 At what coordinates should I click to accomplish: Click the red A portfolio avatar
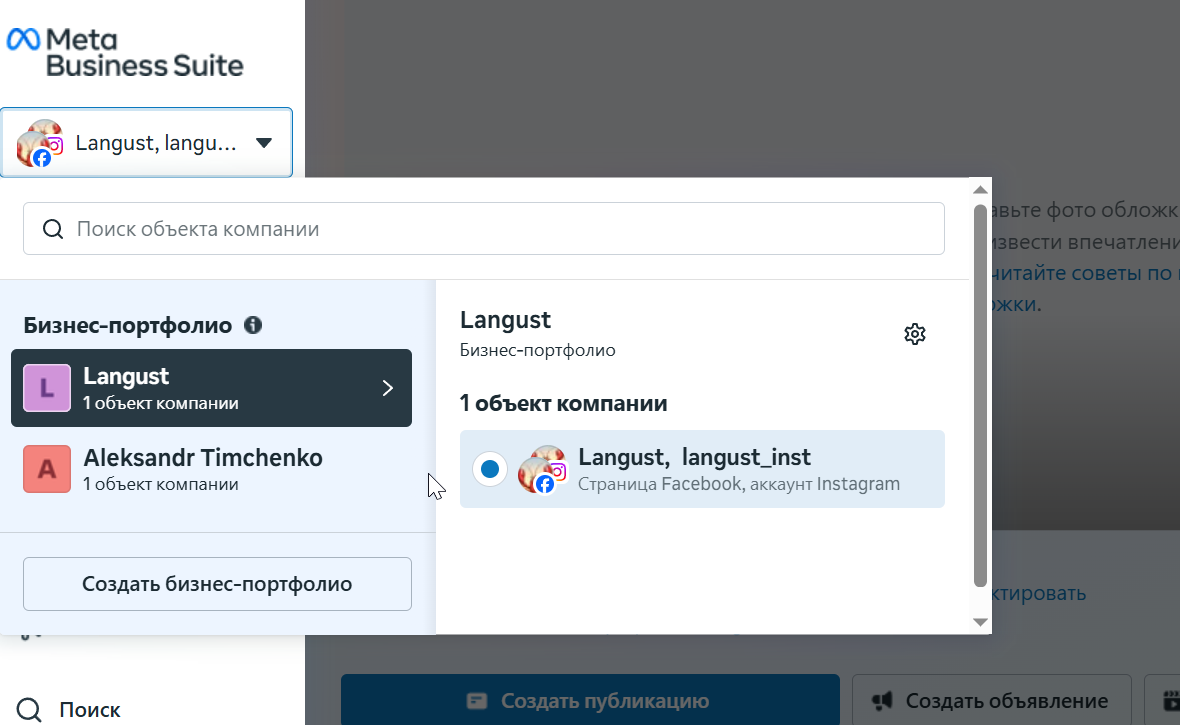coord(47,469)
